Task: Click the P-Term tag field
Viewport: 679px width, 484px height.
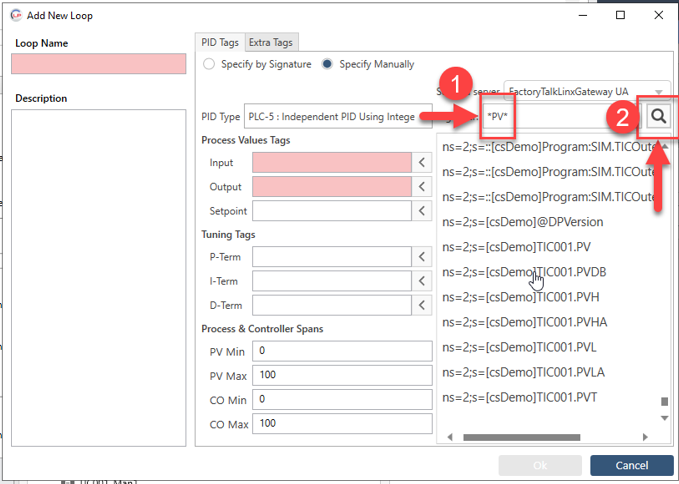Action: point(332,257)
